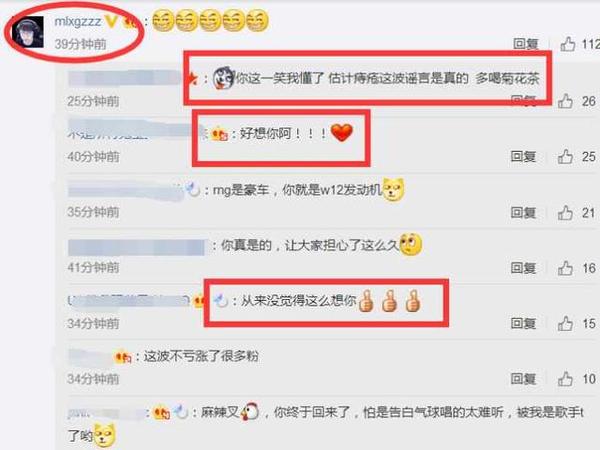The width and height of the screenshot is (600, 450).
Task: Reply to 从来没觉得这么想你 comment
Action: (x=523, y=324)
